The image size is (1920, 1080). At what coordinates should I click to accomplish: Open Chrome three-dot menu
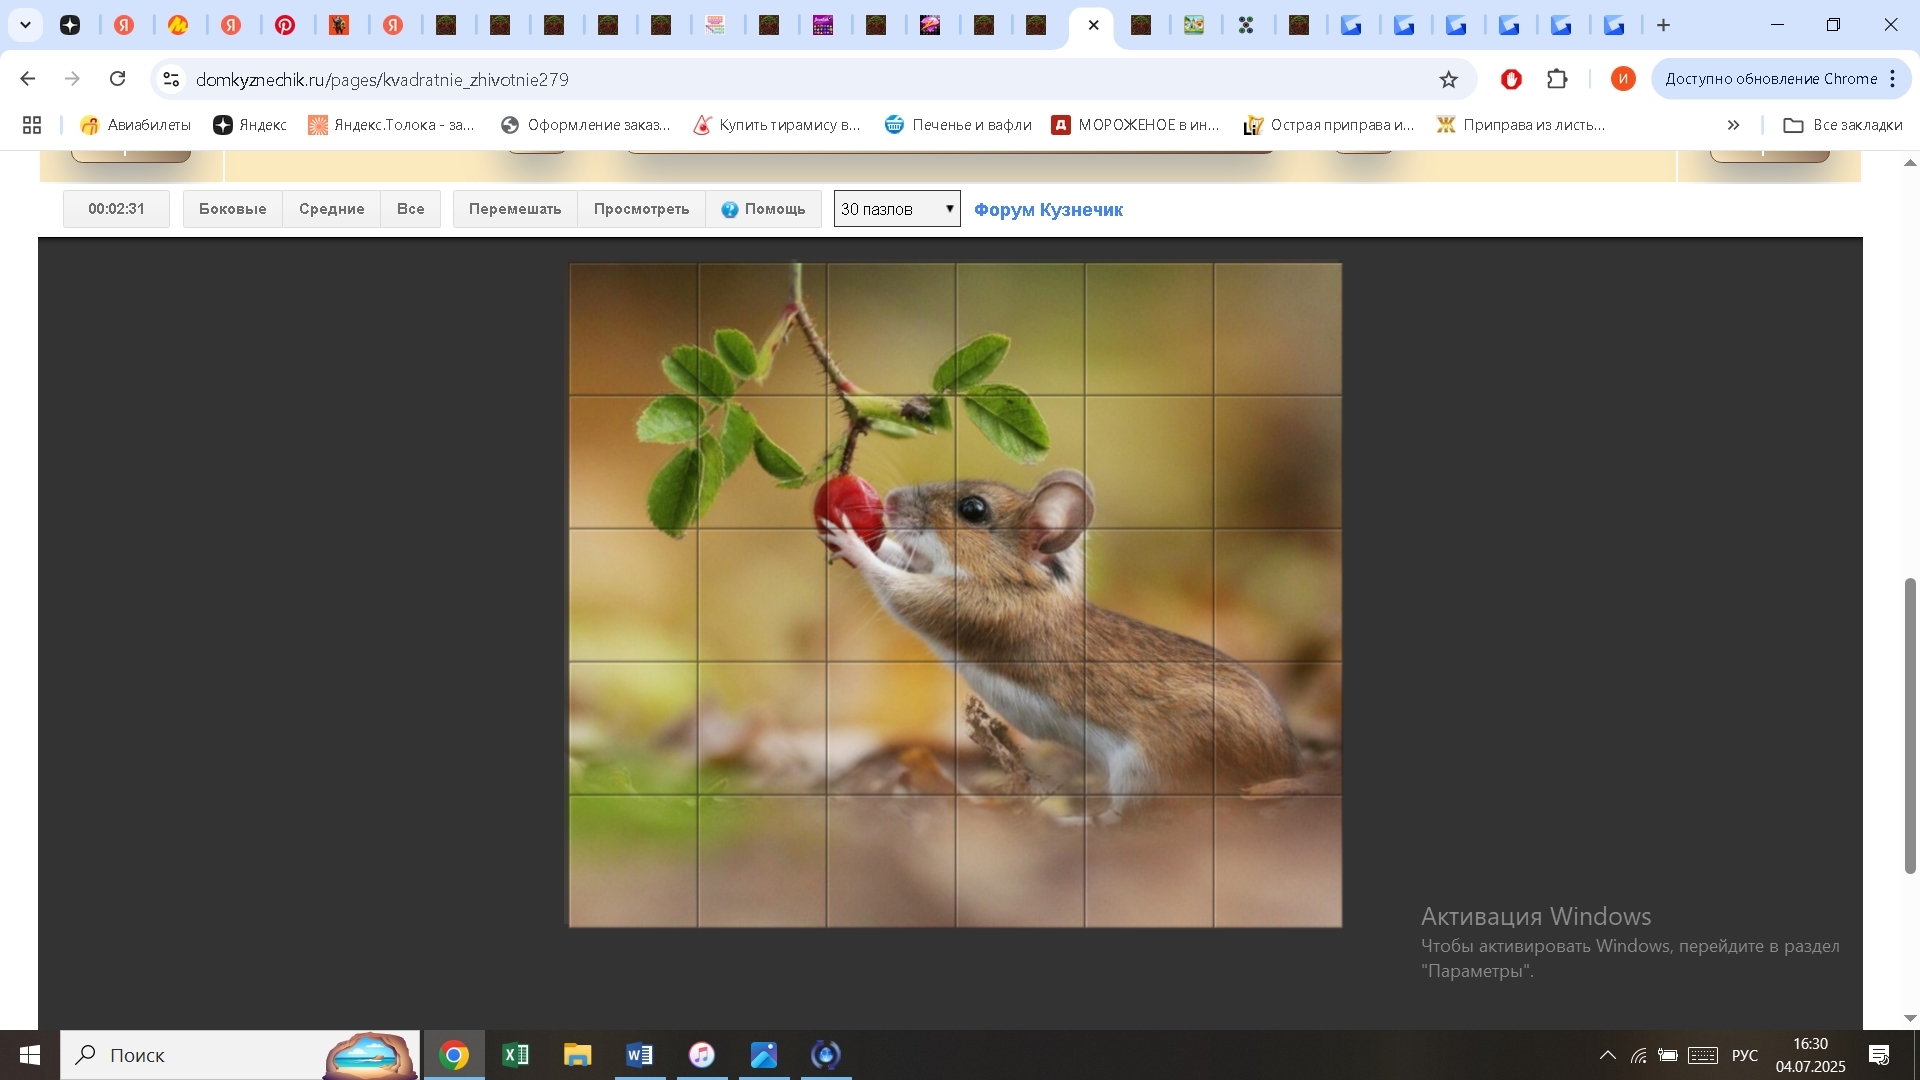1893,79
